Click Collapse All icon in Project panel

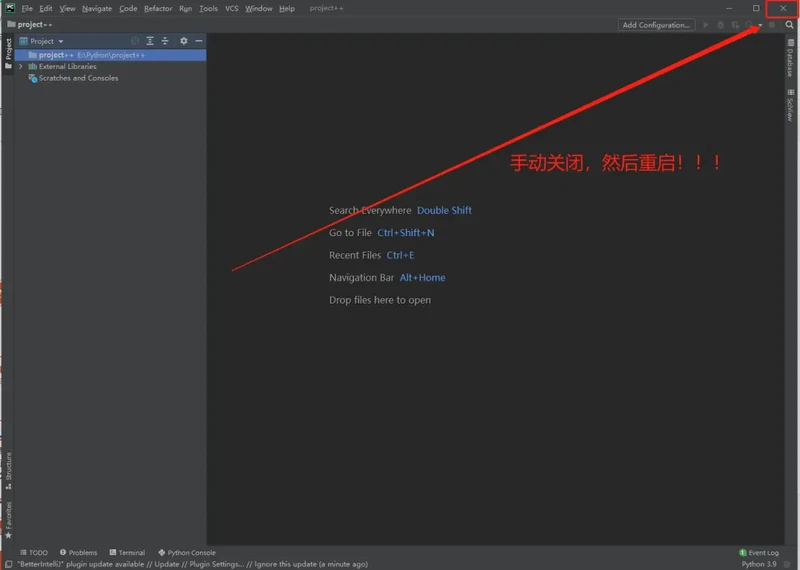click(165, 41)
